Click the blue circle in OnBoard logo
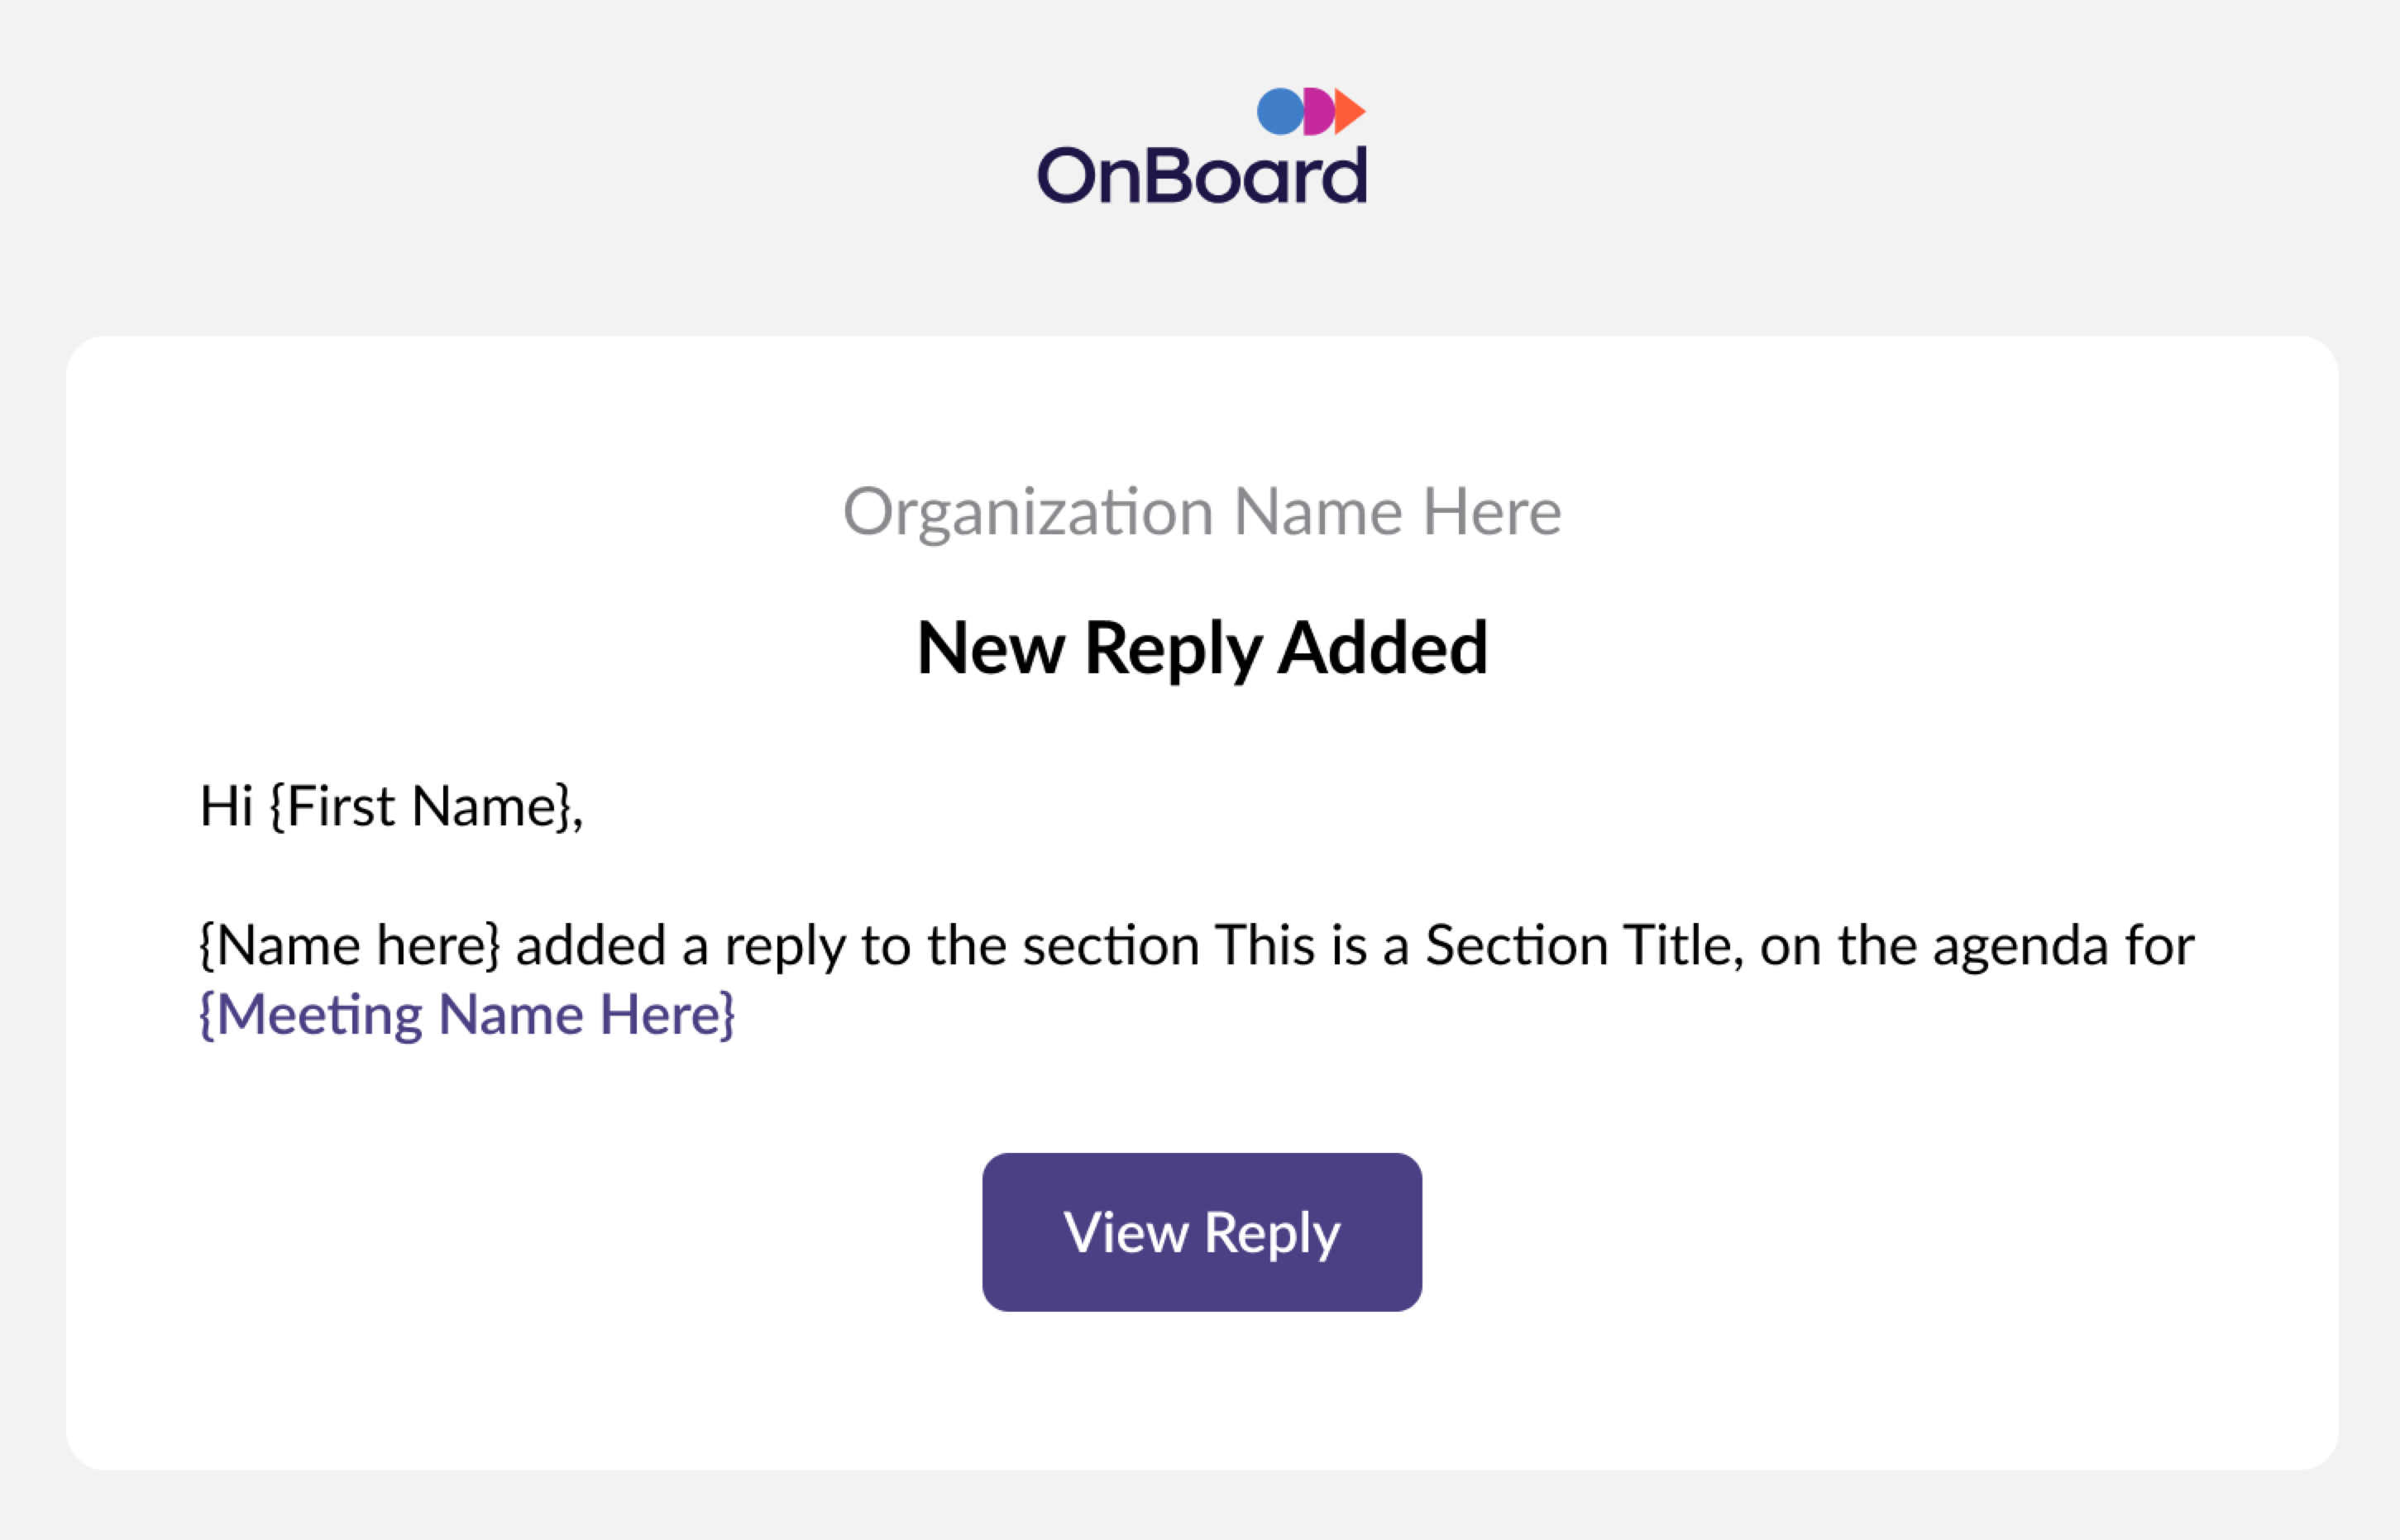The height and width of the screenshot is (1540, 2400). click(x=1280, y=111)
